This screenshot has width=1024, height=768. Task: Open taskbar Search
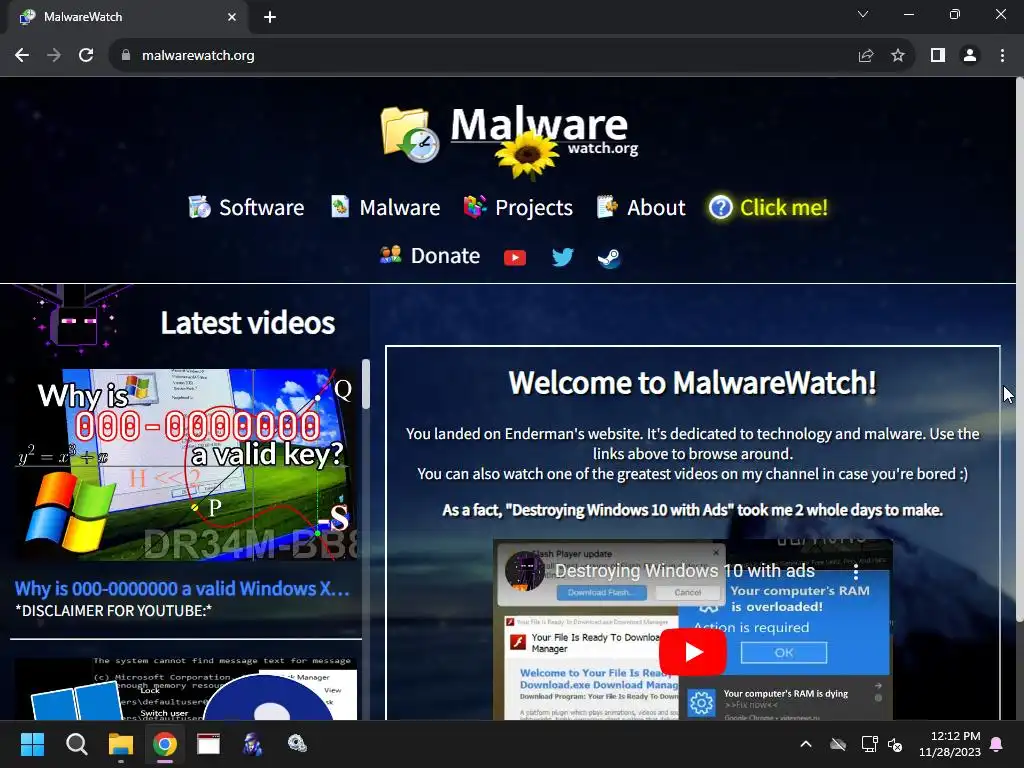click(x=76, y=744)
